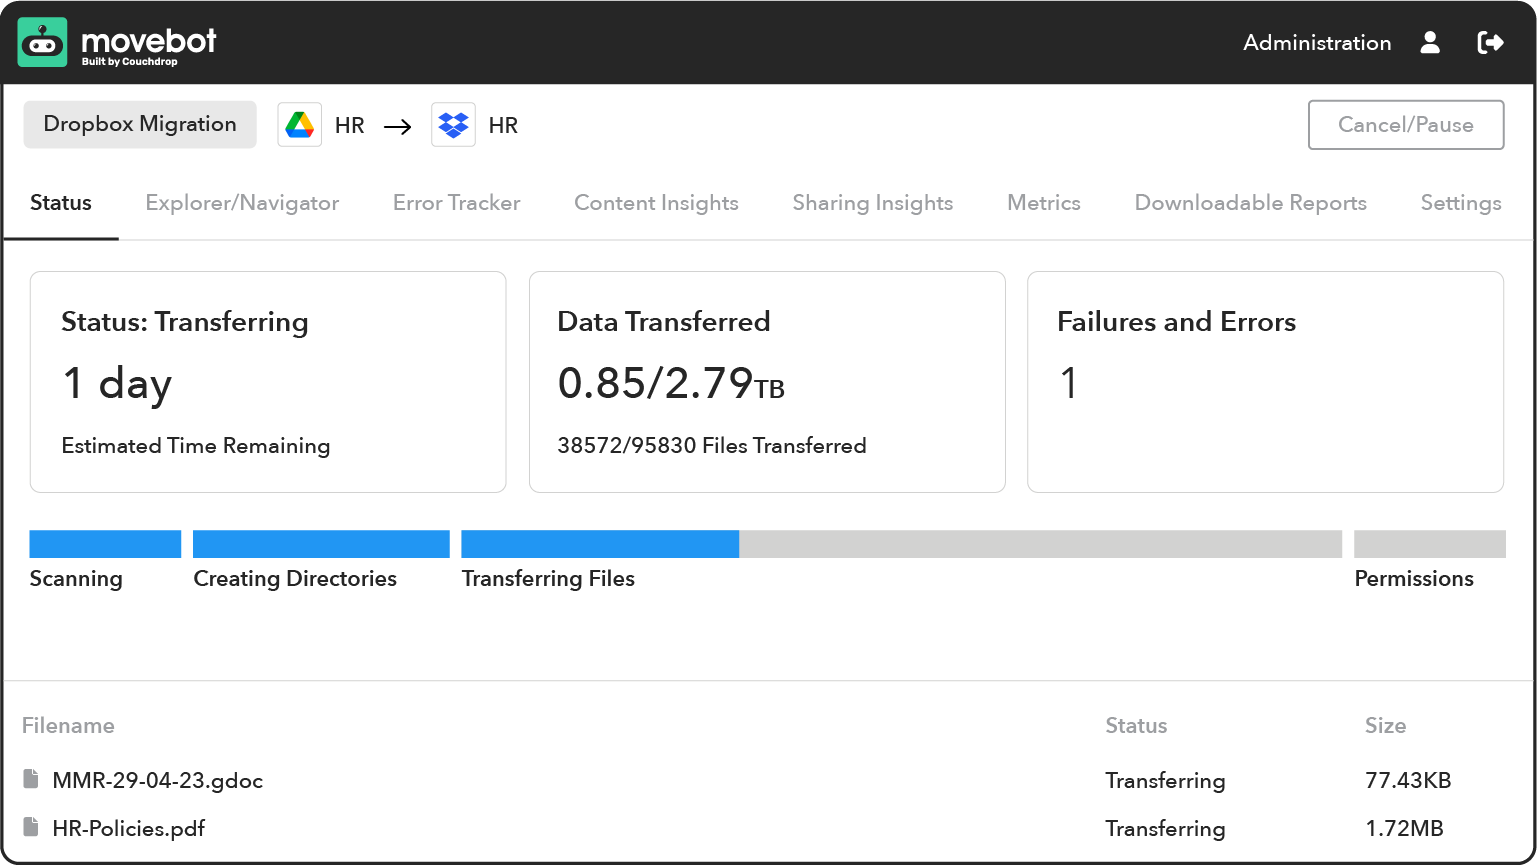Click the movebot robot logo icon
Viewport: 1537px width, 865px height.
(x=42, y=42)
